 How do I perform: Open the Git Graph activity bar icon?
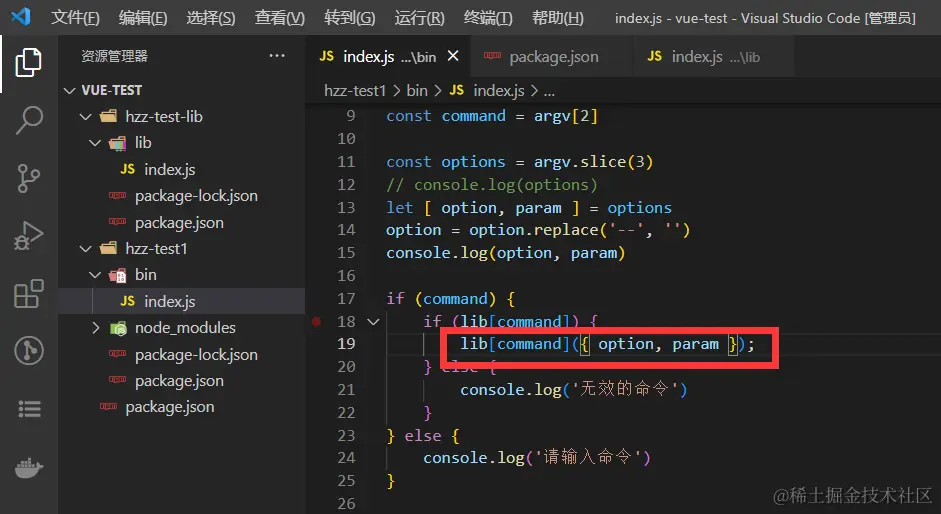pyautogui.click(x=28, y=350)
